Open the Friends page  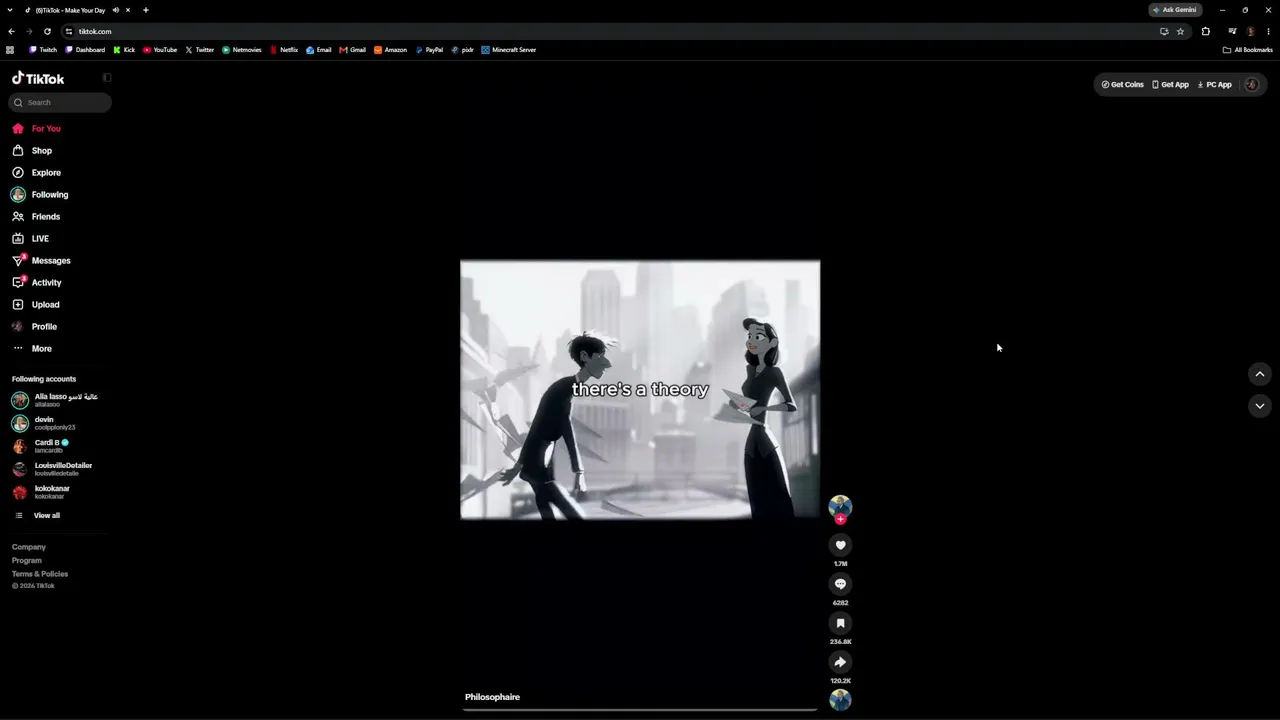pyautogui.click(x=36, y=217)
